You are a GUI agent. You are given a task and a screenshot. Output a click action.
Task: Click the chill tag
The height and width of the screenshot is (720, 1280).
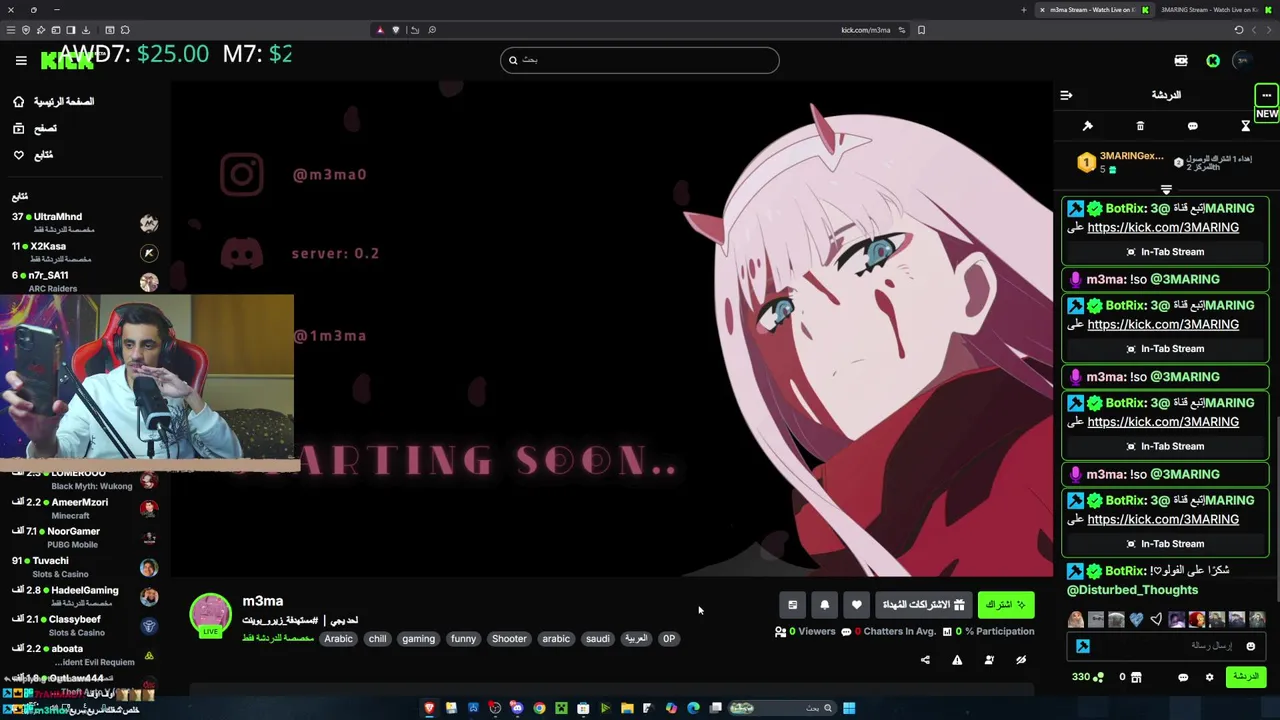(x=377, y=639)
